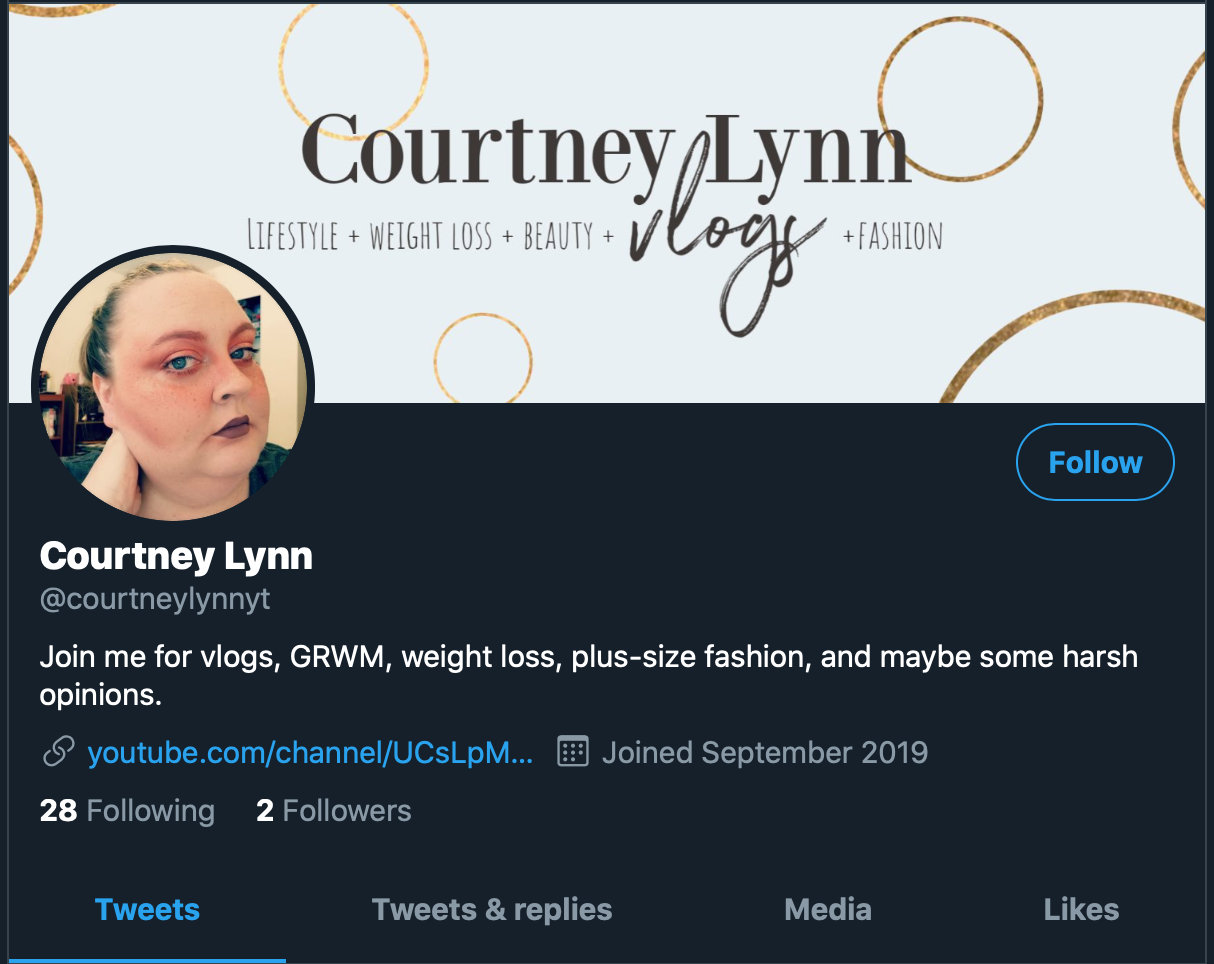Click the calendar icon beside Joined date
Screen dimensions: 1214x964
point(572,752)
